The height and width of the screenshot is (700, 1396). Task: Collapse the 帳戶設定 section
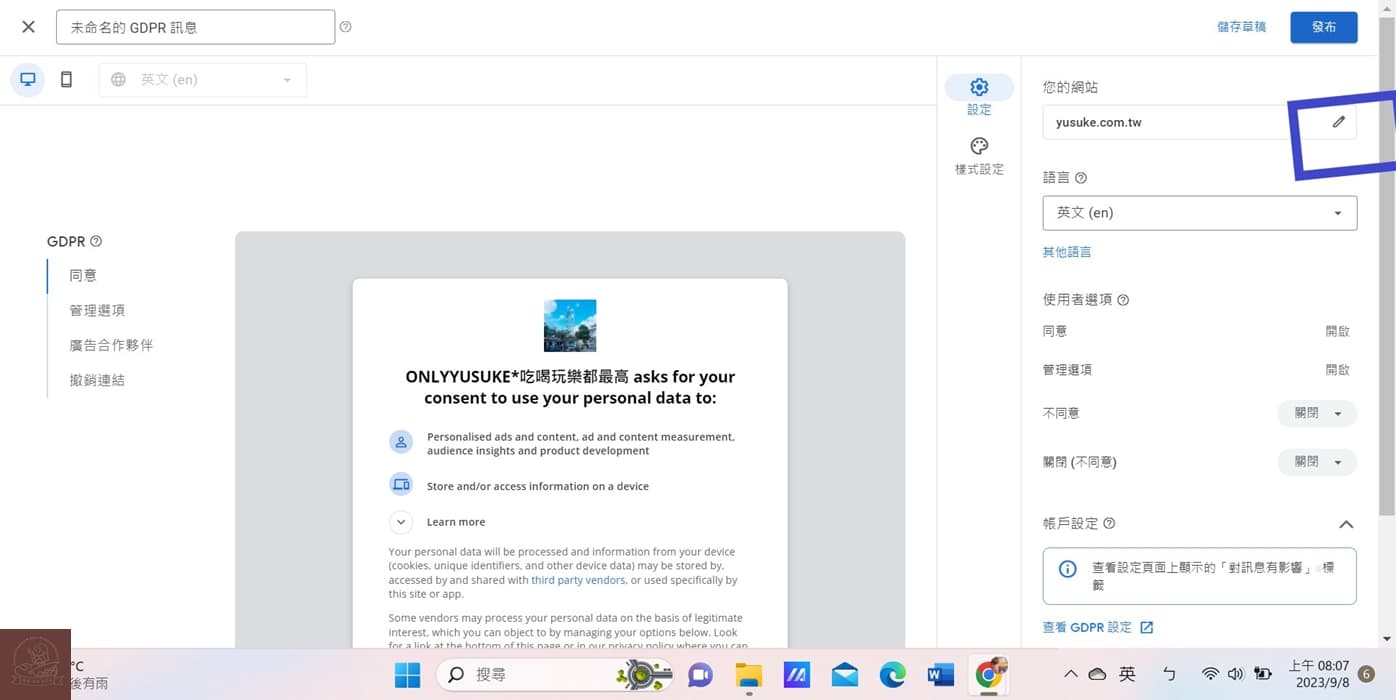coord(1346,524)
